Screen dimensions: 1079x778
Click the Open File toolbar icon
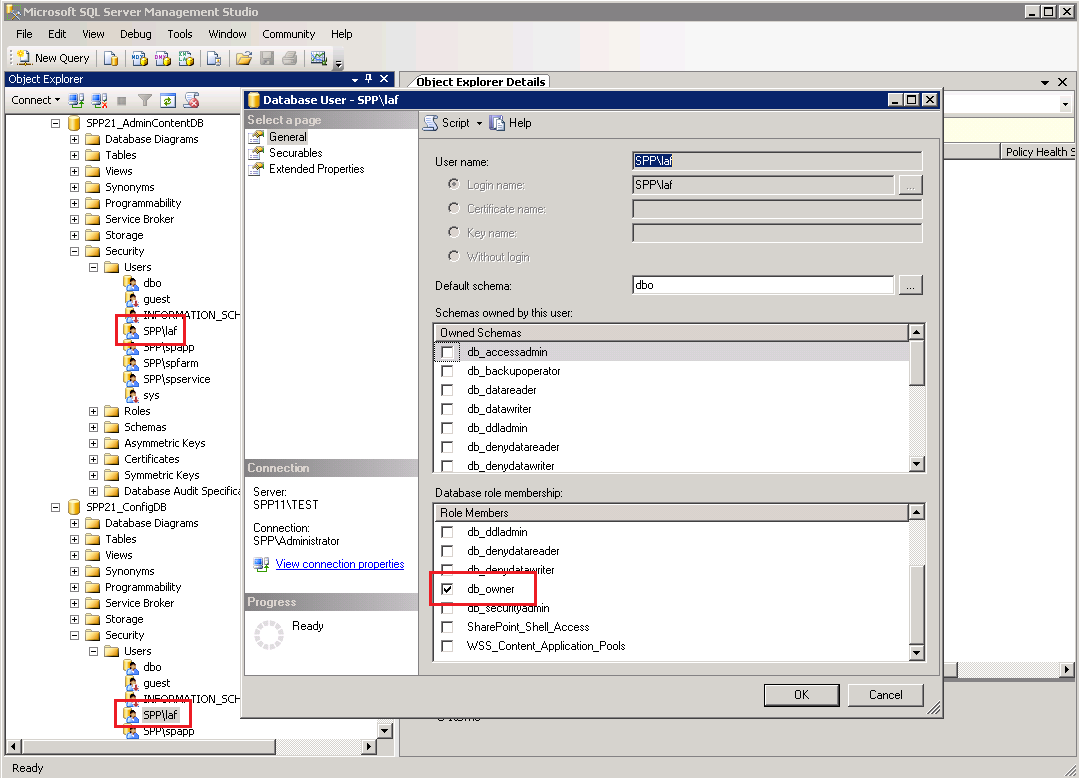[x=244, y=57]
